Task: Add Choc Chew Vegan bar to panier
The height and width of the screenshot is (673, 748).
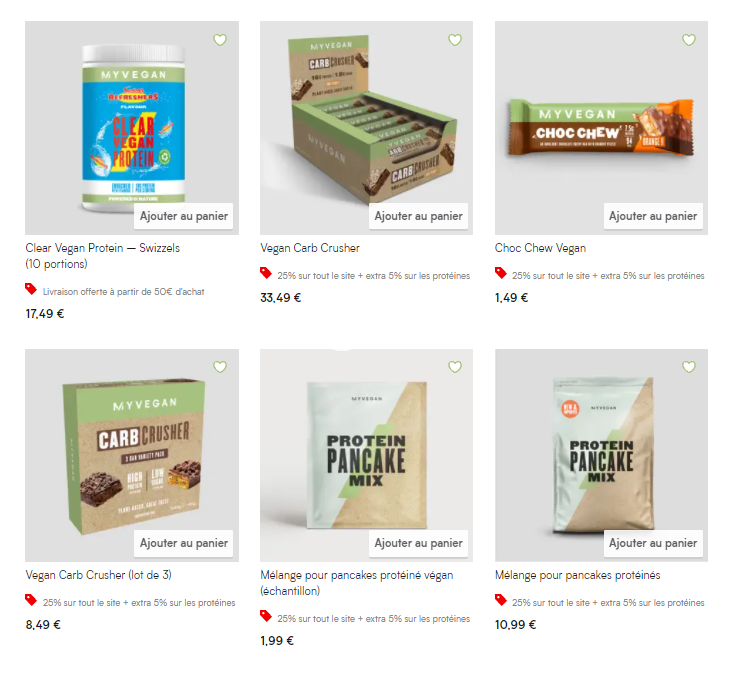Action: 653,216
